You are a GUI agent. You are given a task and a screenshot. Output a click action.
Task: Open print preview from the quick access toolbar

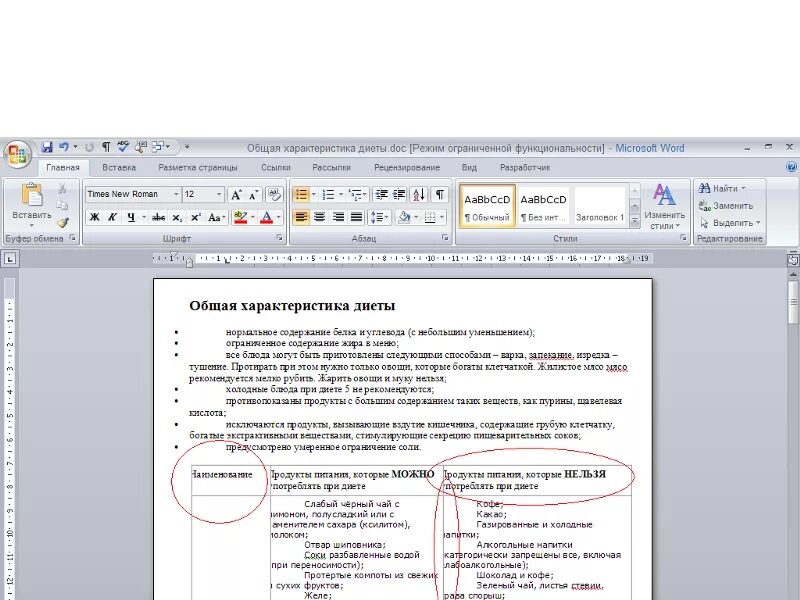[140, 147]
